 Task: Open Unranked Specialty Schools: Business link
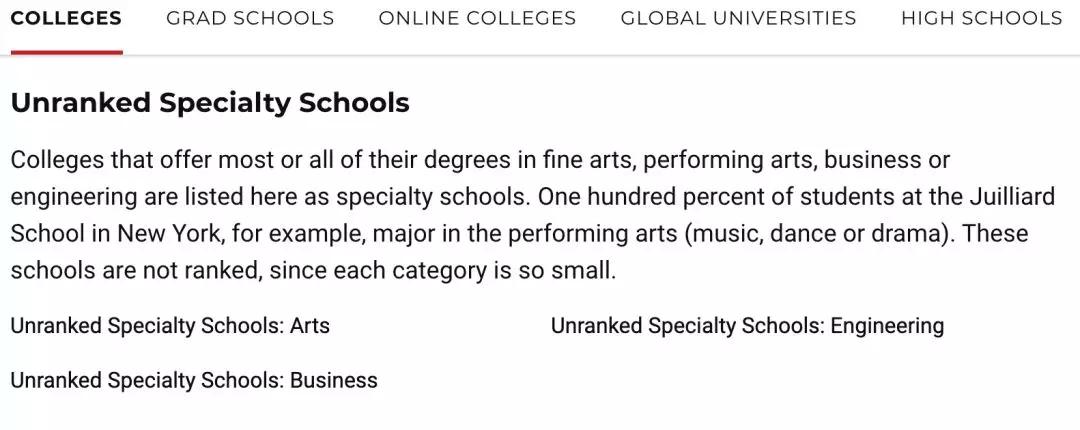[194, 380]
